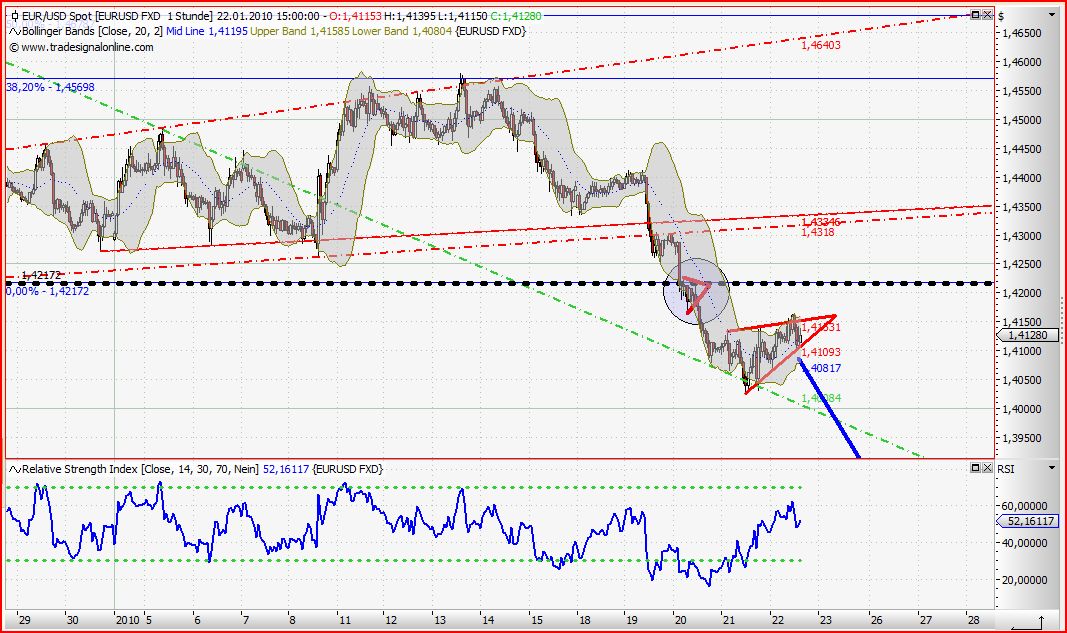1067x633 pixels.
Task: Click the pin icon beside EUR/USD Spot title
Action: (x=14, y=16)
